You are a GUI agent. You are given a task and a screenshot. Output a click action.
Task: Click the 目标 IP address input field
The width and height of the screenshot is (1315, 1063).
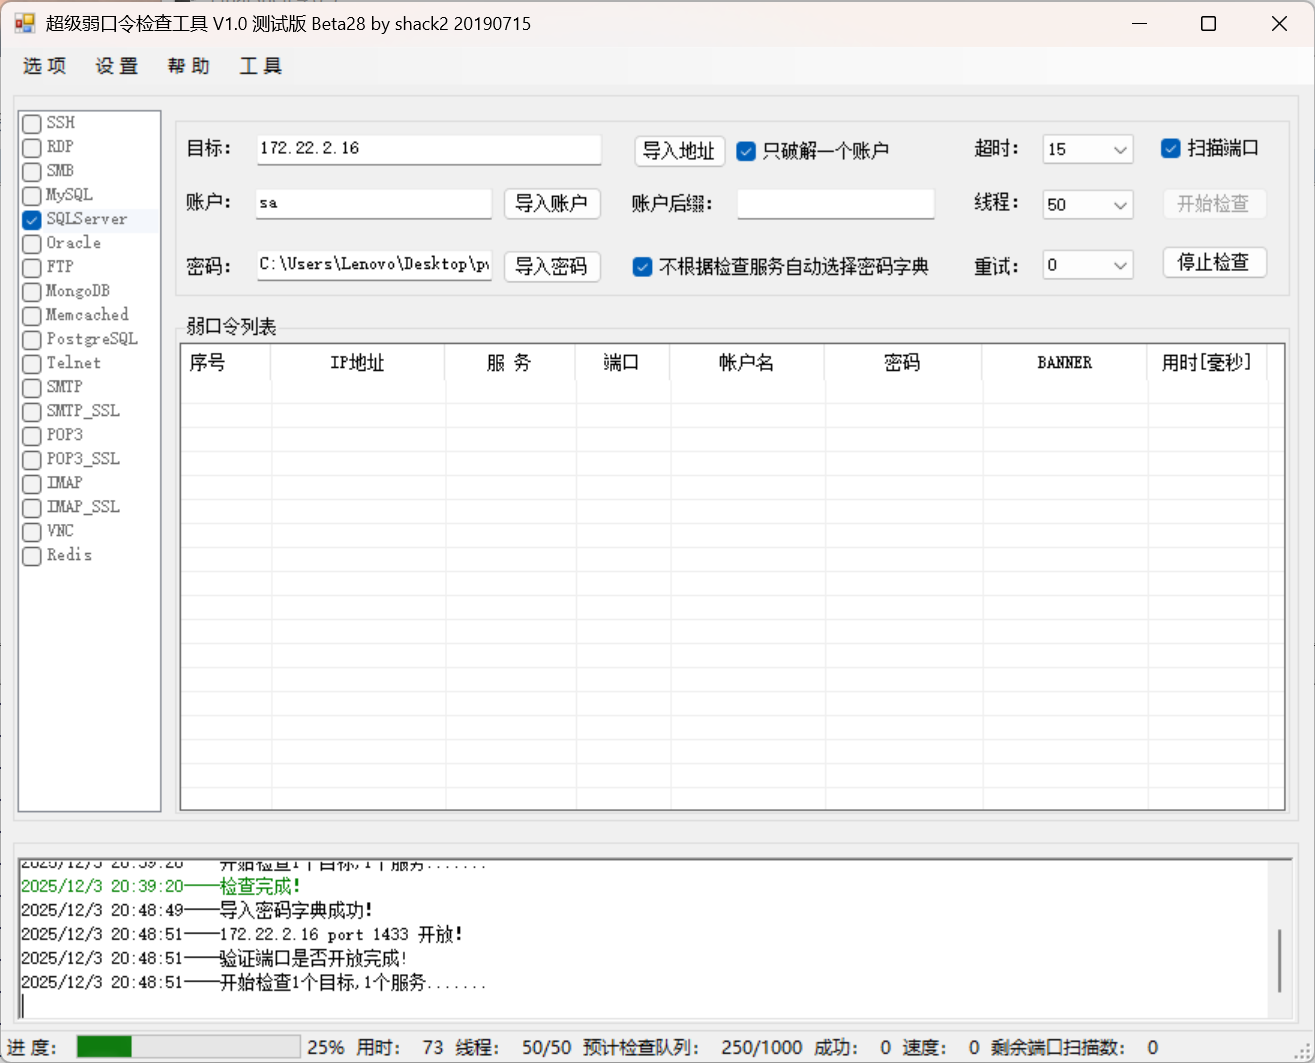[428, 149]
